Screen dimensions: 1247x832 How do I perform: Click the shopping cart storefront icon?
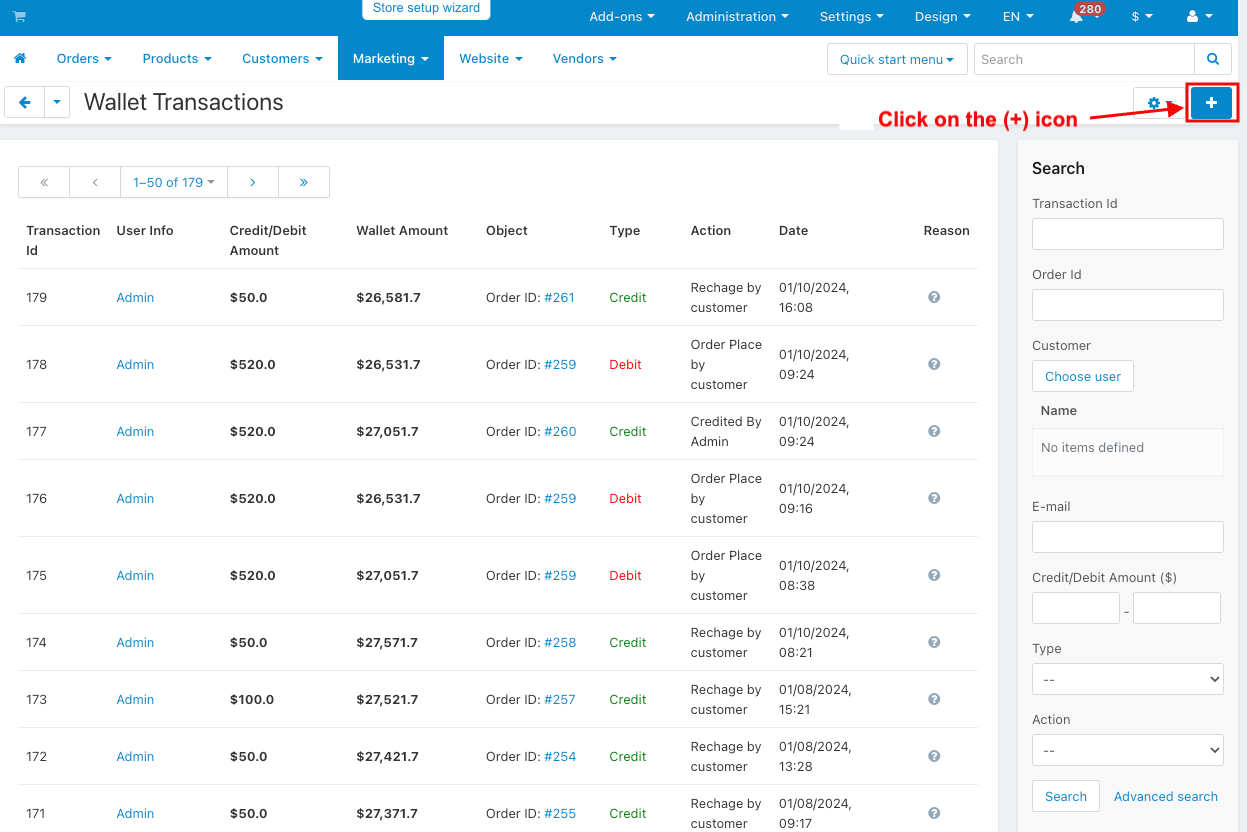[19, 17]
